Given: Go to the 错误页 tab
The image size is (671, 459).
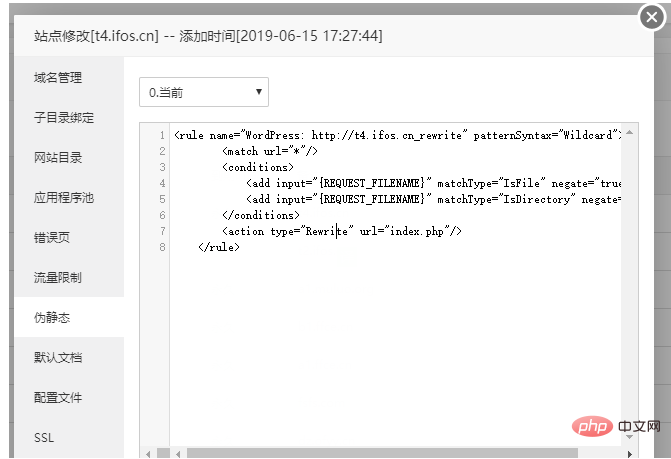Looking at the screenshot, I should pos(52,237).
